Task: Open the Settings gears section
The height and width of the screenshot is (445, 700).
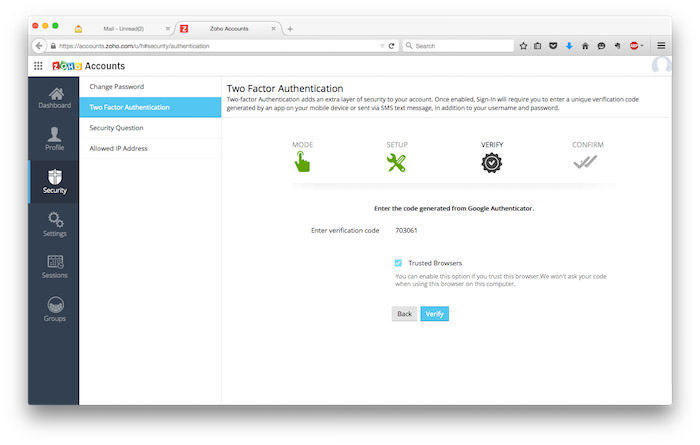Action: tap(55, 225)
